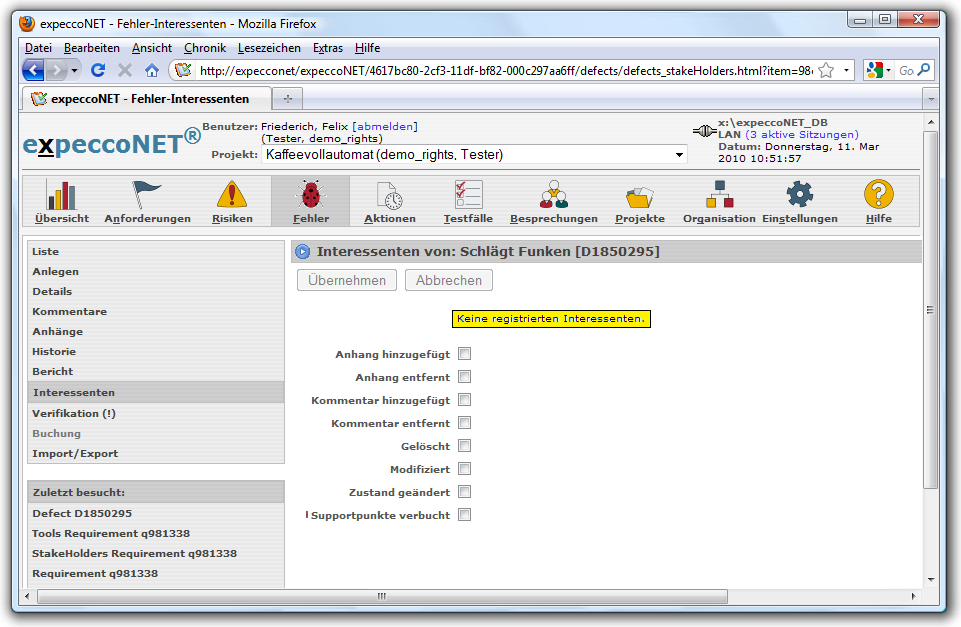
Task: Enable the 'Anhang hinzugefügt' checkbox
Action: coord(464,354)
